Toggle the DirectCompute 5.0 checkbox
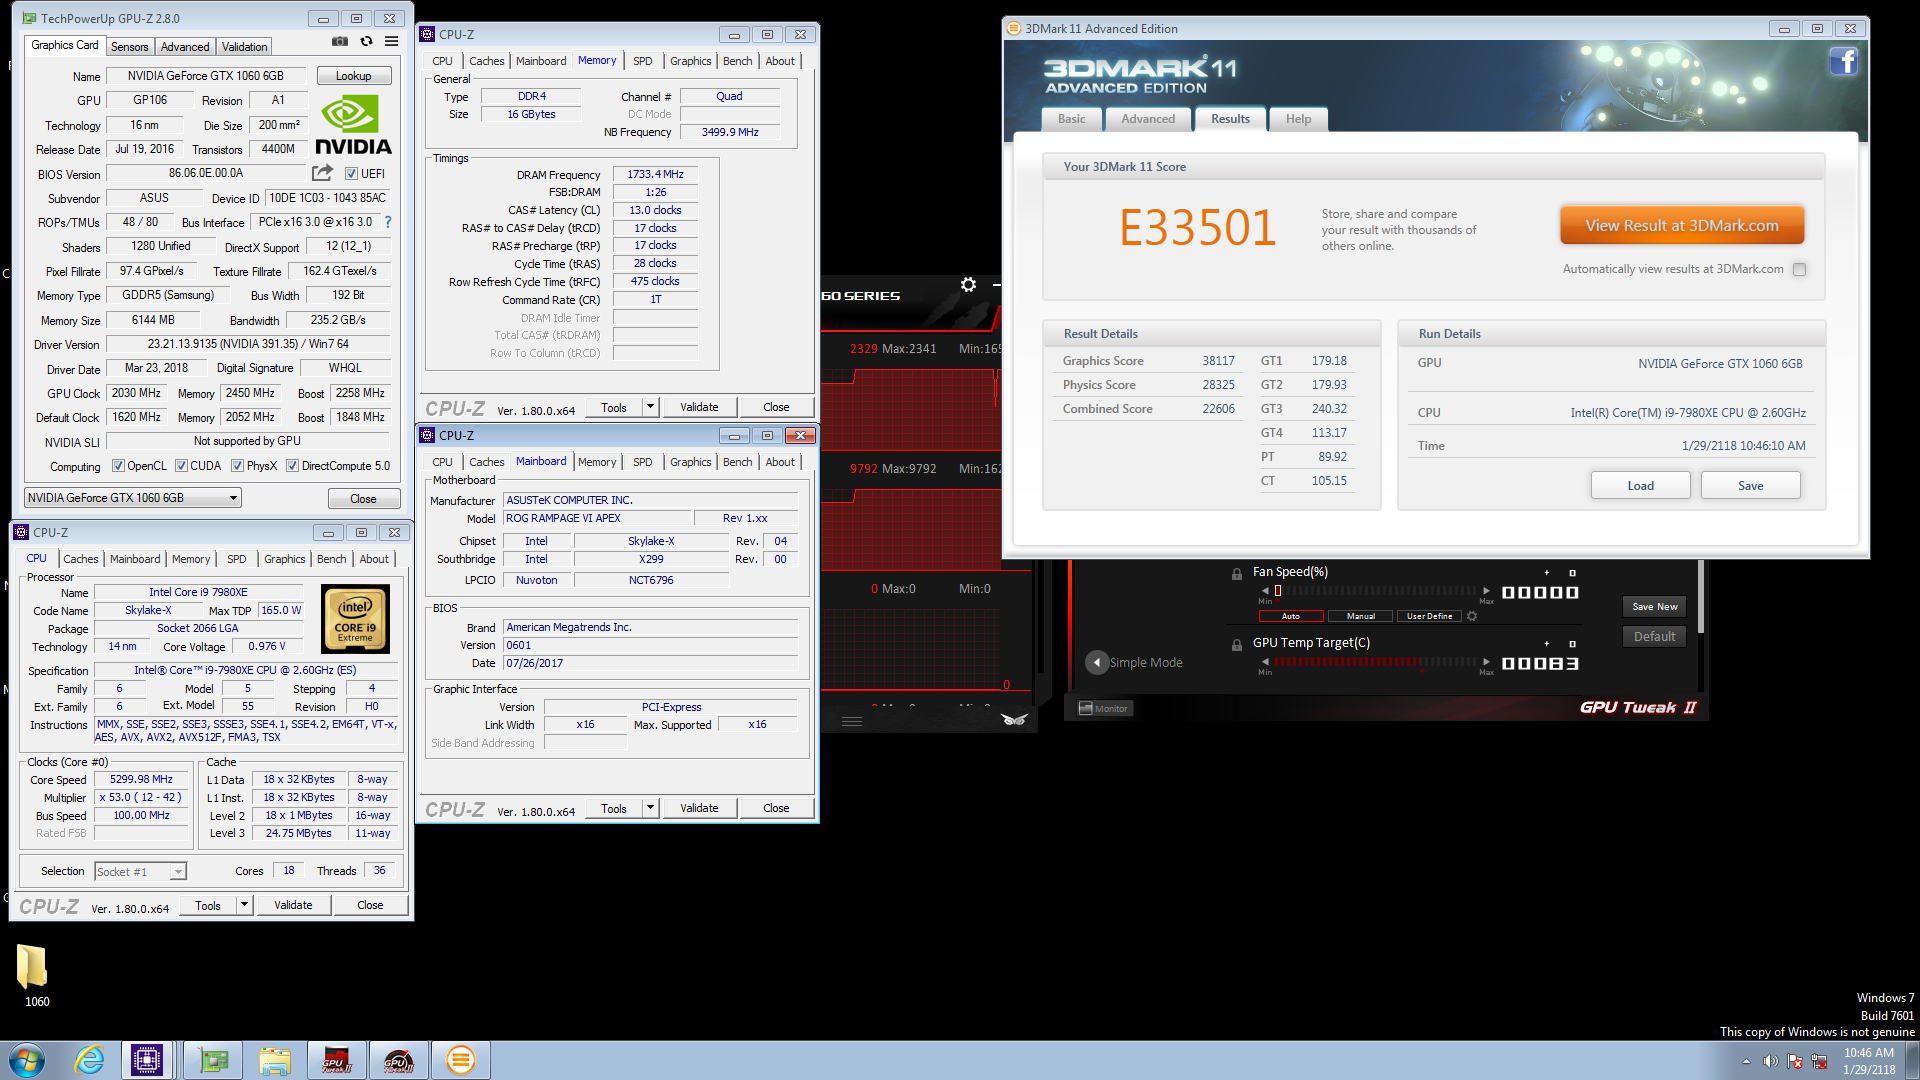The width and height of the screenshot is (1920, 1080). tap(292, 466)
